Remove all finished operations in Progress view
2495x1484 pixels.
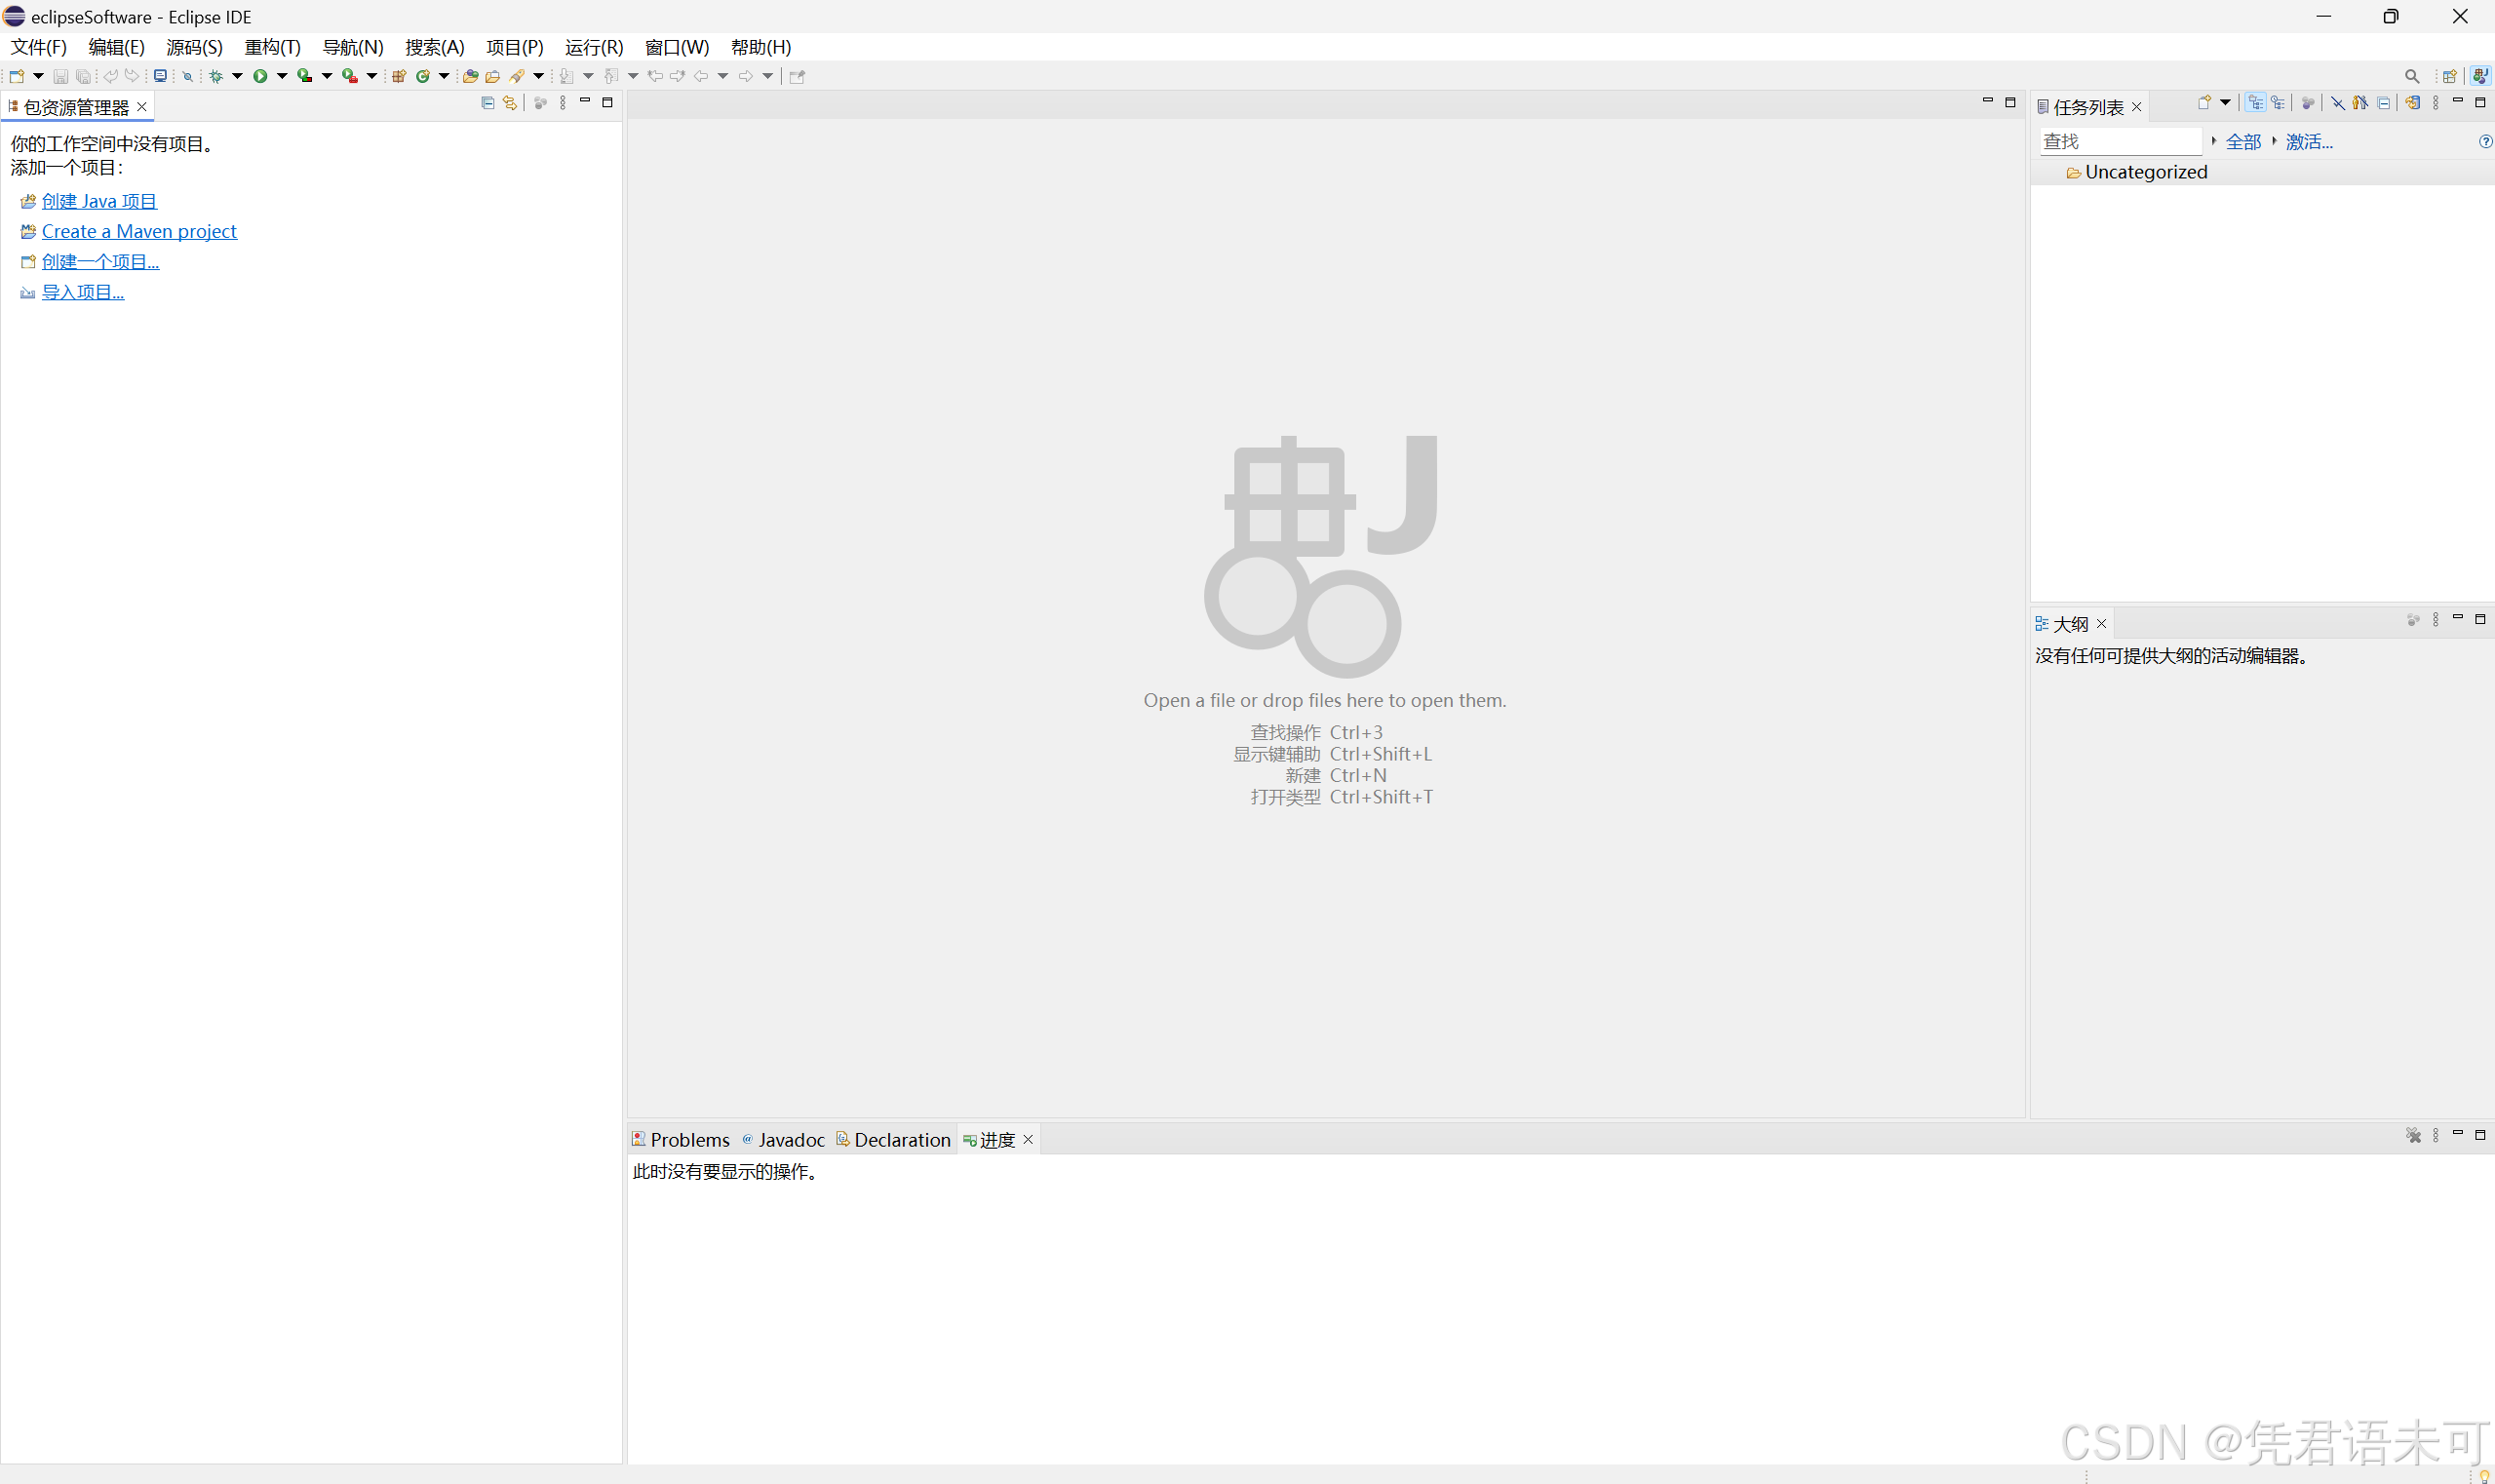pos(2414,1135)
